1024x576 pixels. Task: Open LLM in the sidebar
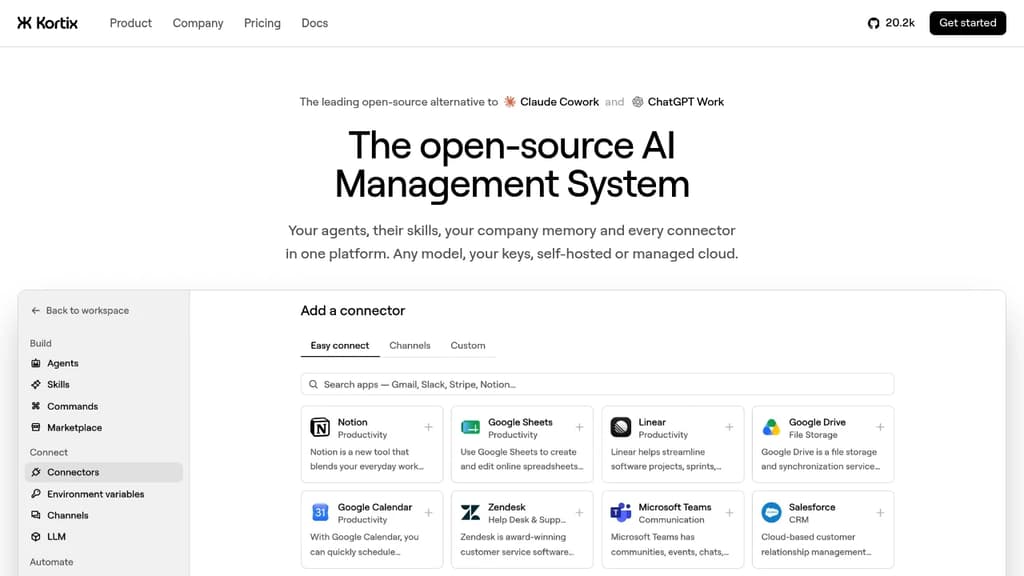pos(104,537)
